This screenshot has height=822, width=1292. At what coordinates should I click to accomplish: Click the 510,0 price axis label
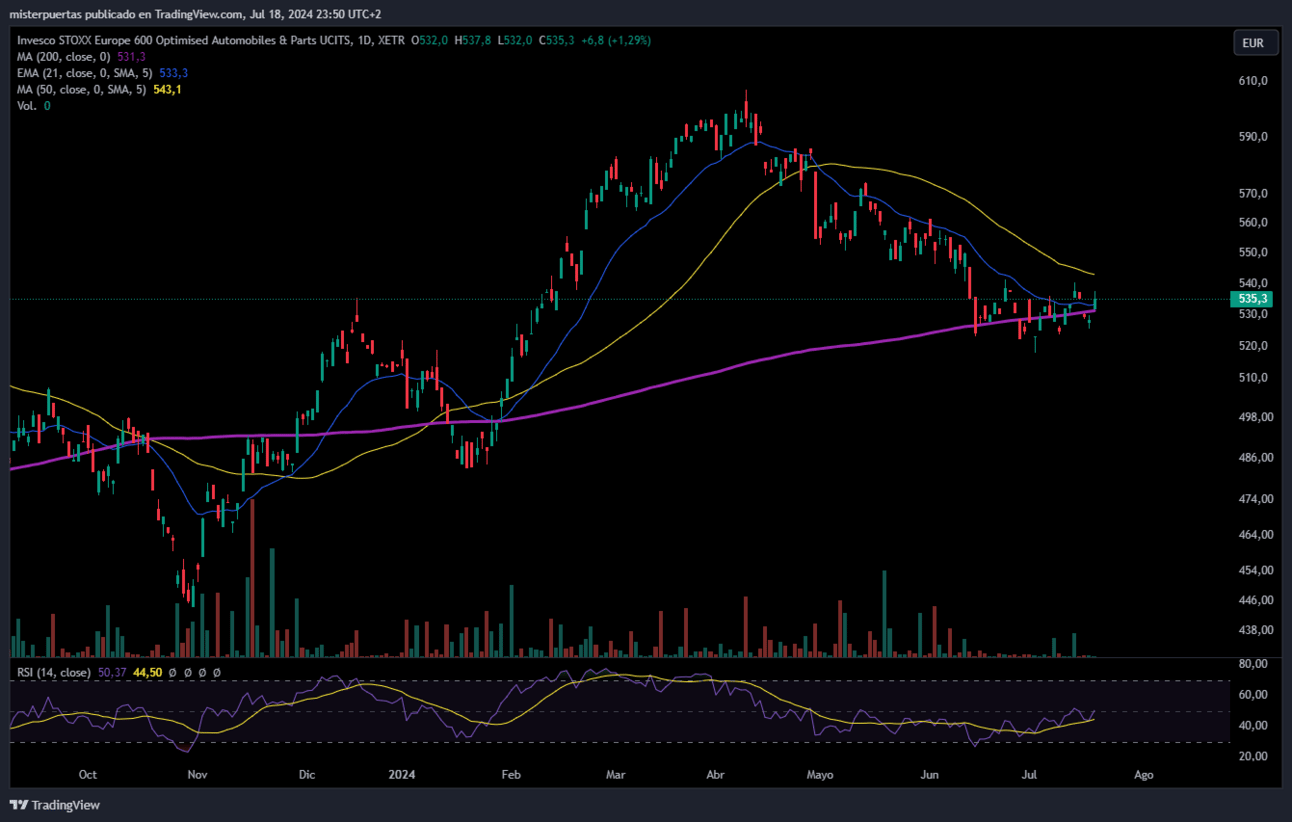tap(1254, 378)
